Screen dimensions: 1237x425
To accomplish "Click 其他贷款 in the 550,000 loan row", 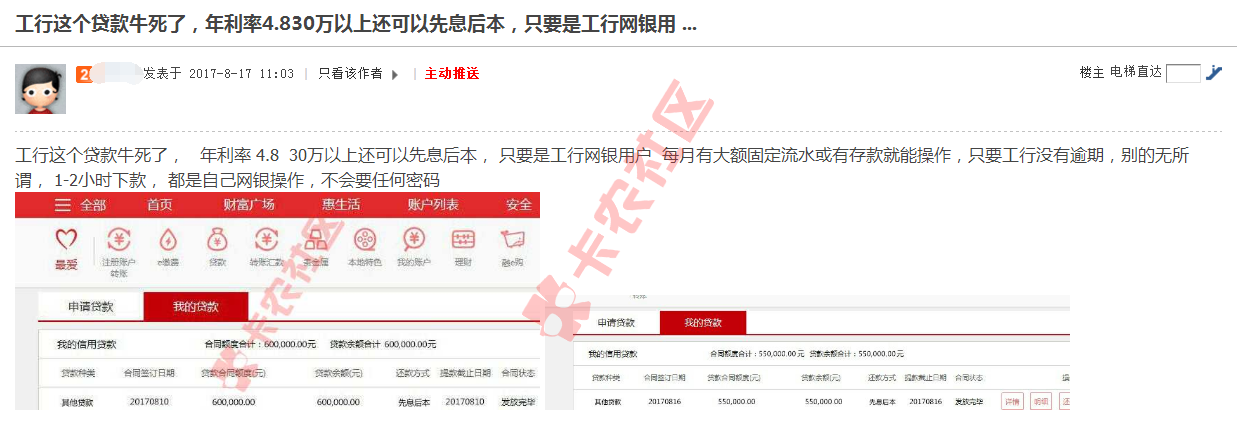I will (x=607, y=401).
